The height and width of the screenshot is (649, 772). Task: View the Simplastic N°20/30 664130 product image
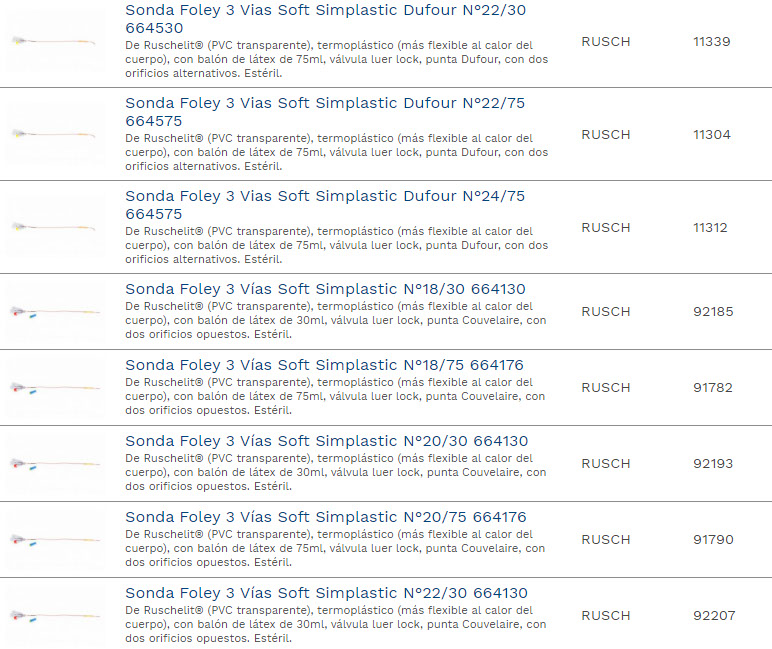click(x=55, y=463)
